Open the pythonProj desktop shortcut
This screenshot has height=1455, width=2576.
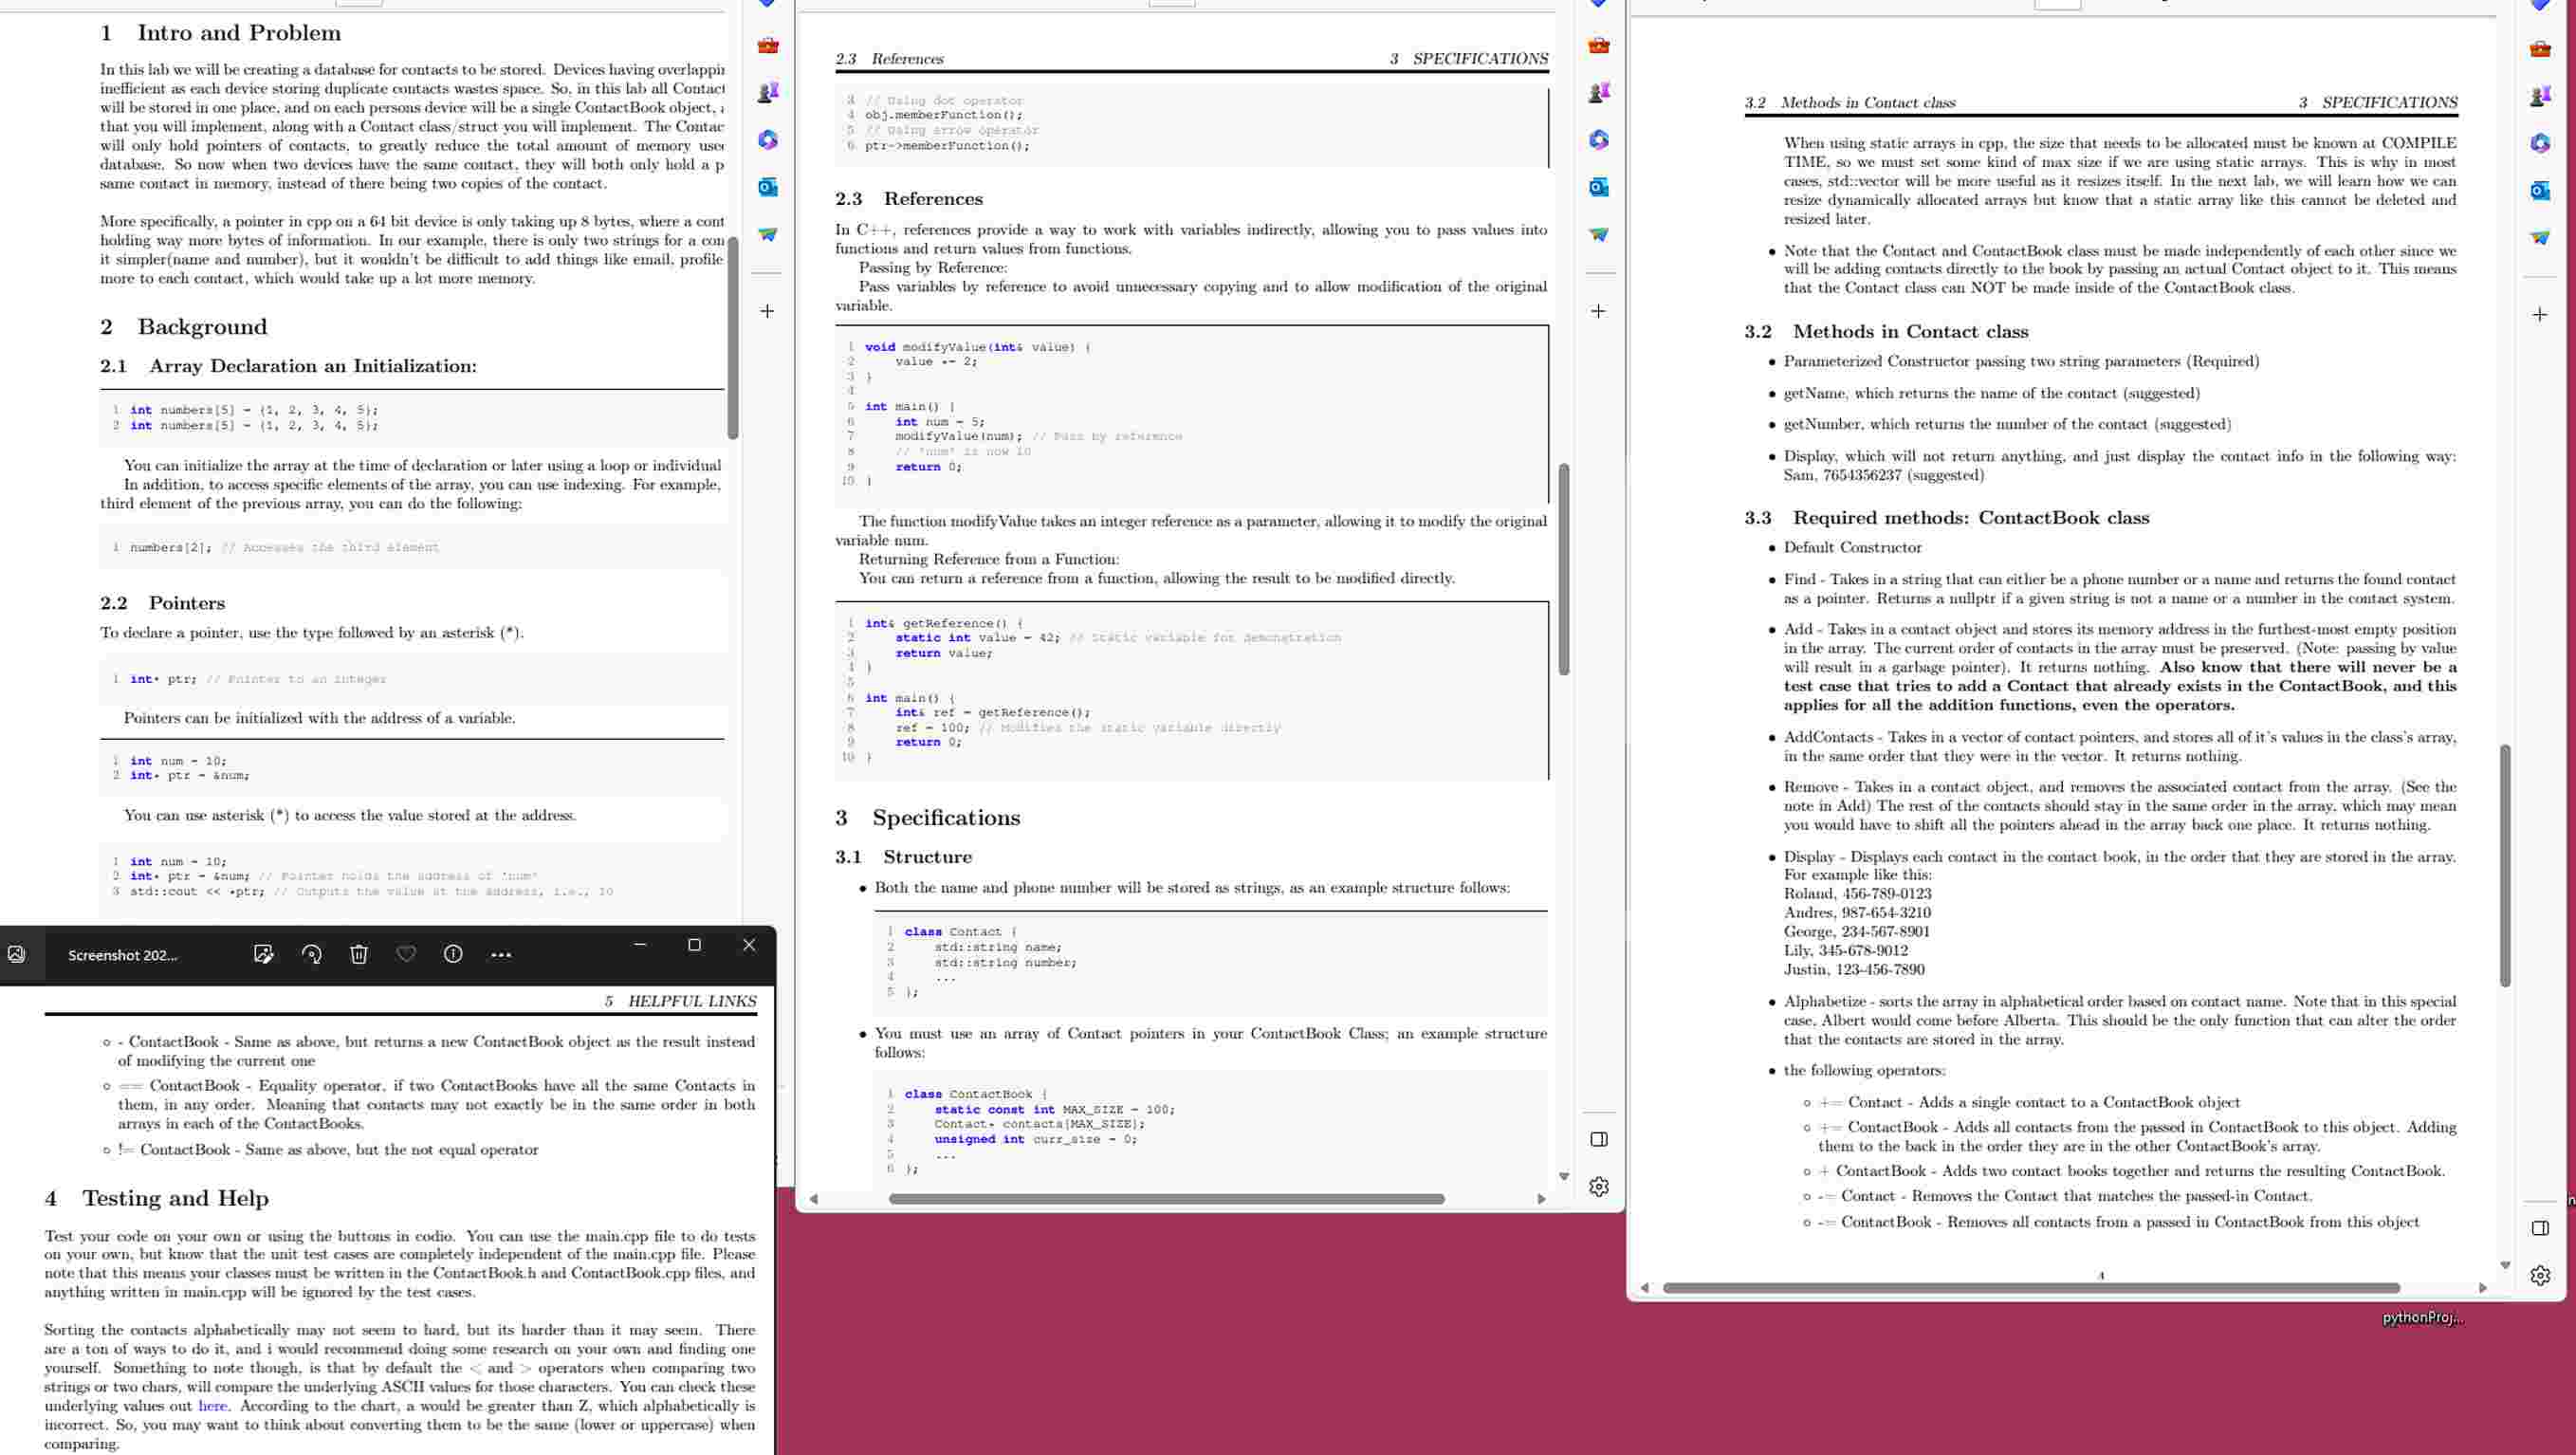click(x=2423, y=1317)
